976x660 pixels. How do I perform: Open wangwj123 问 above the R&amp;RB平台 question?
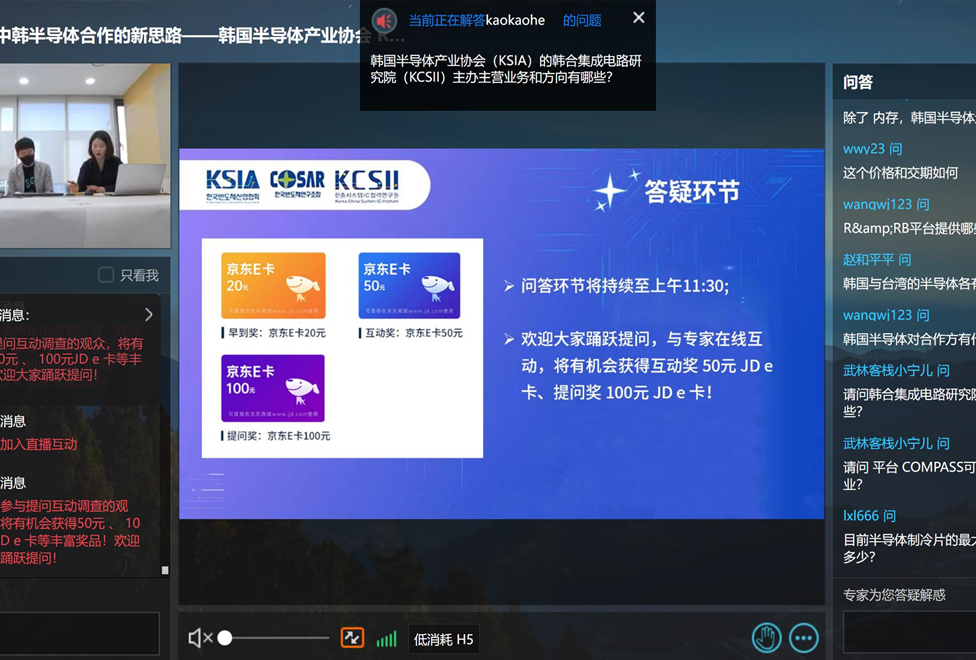[x=886, y=204]
